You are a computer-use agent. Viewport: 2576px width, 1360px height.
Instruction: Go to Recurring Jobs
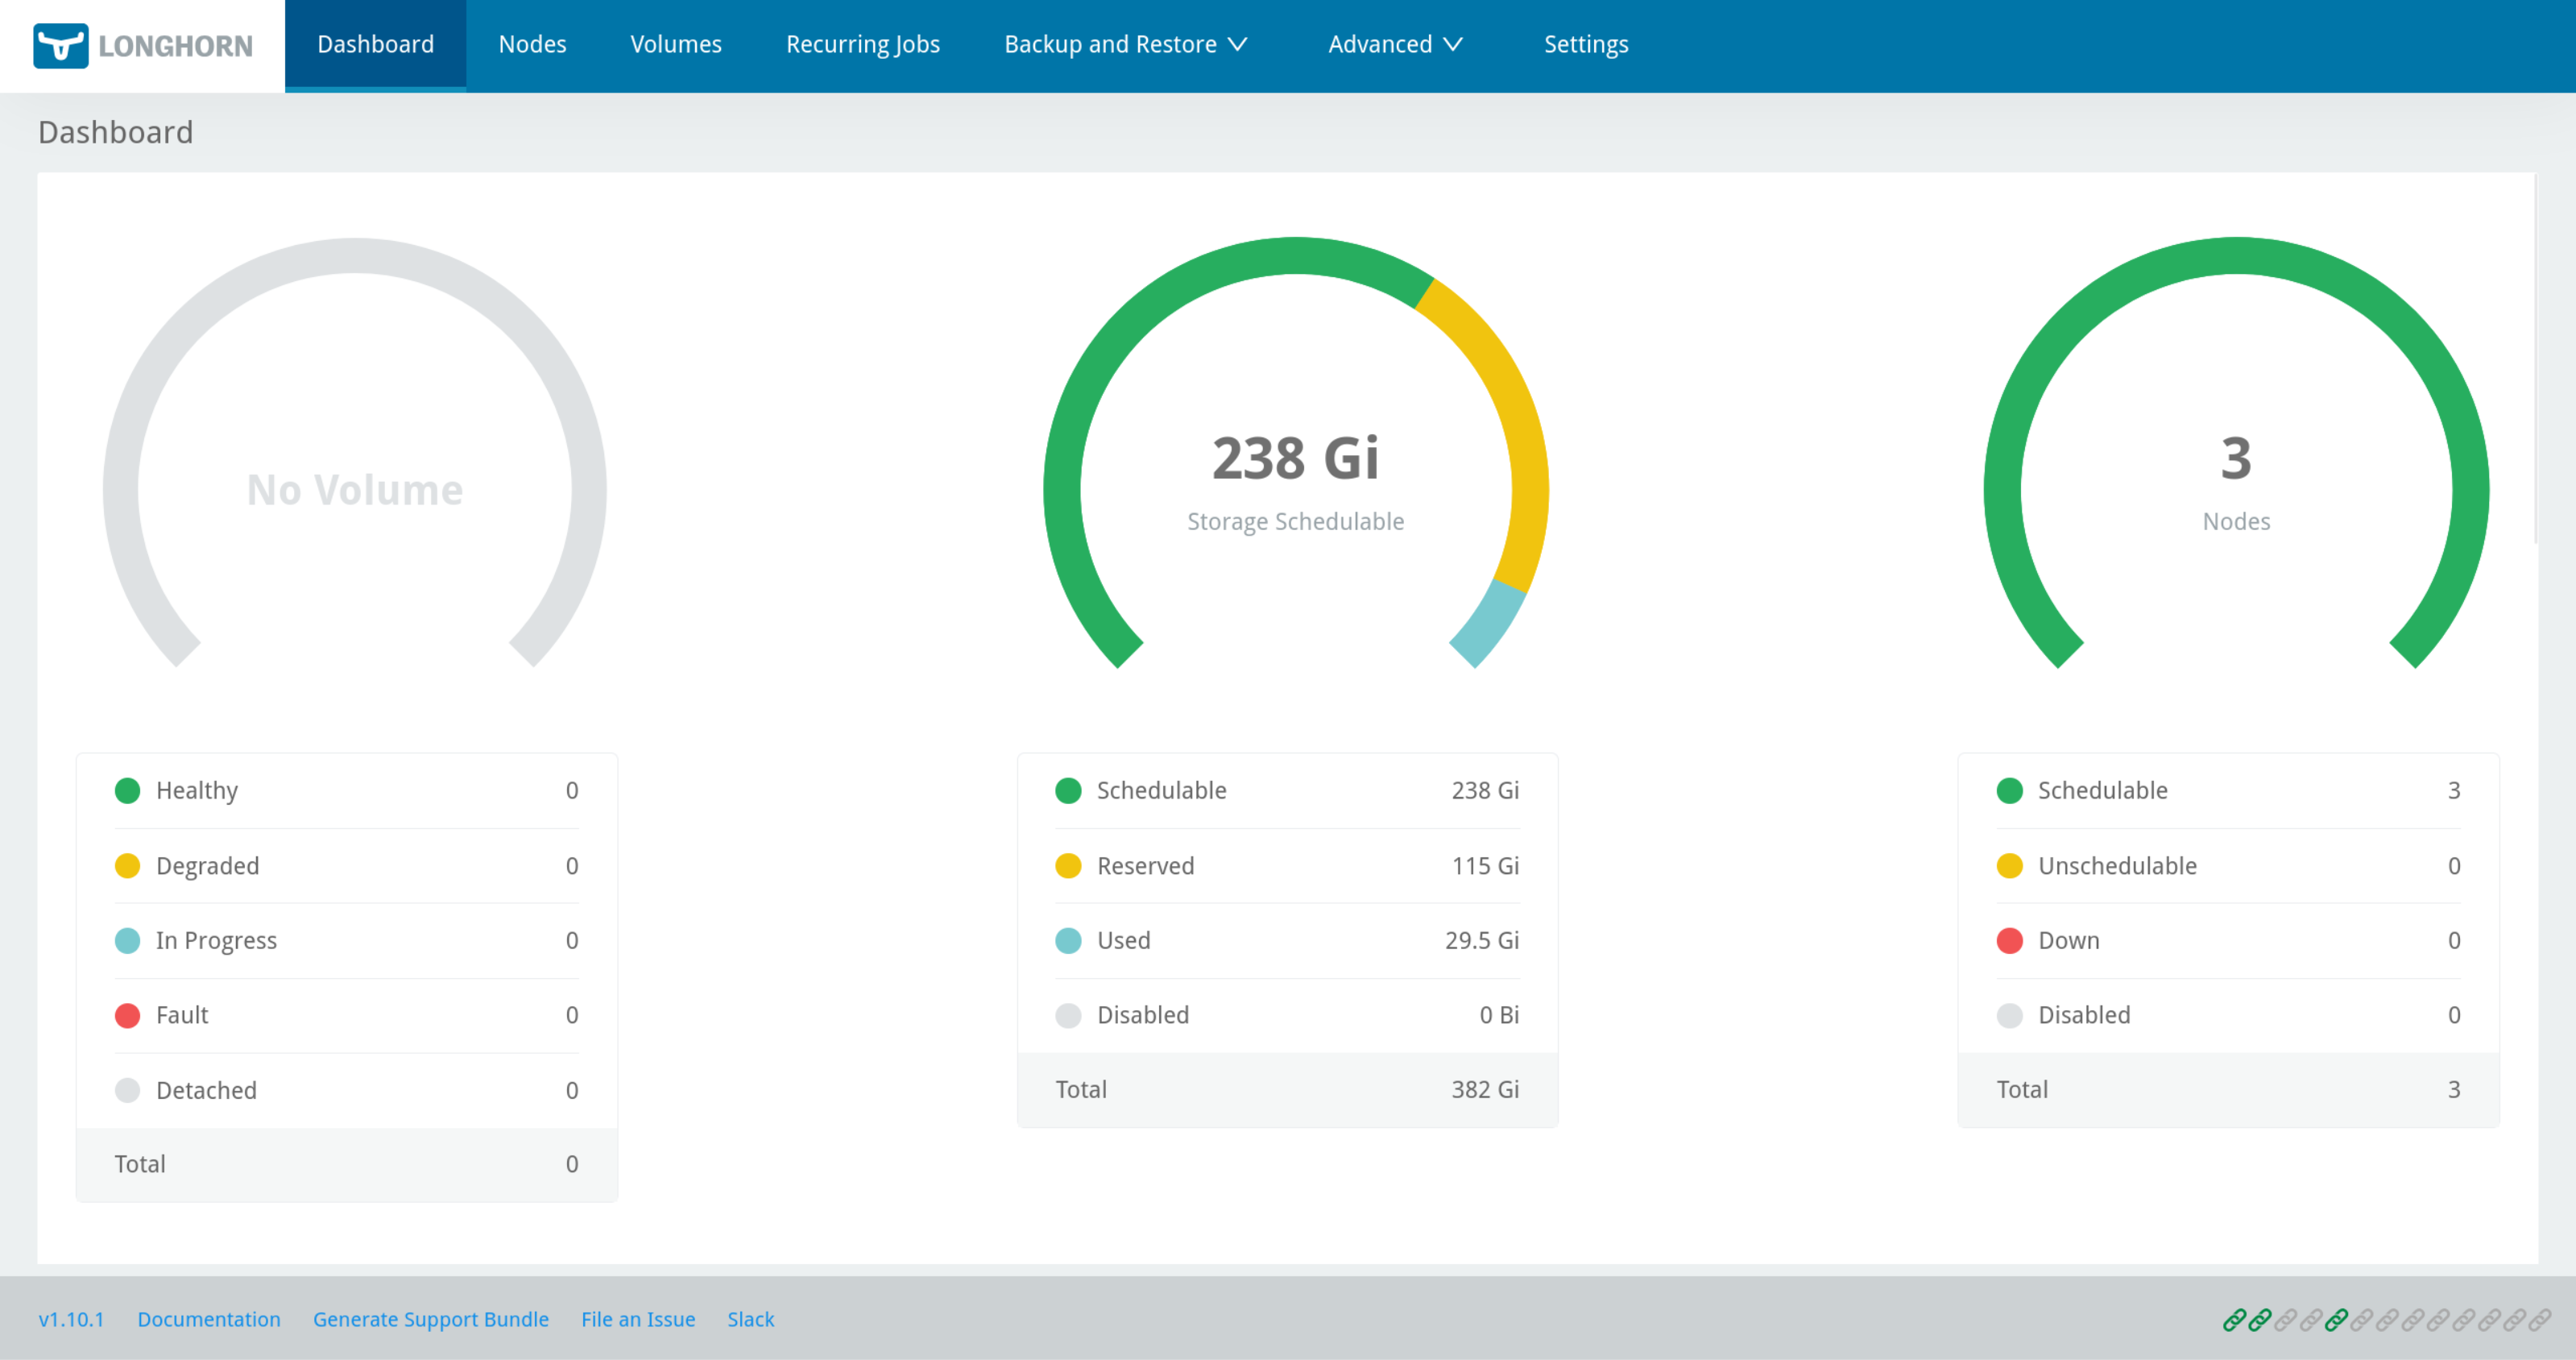pyautogui.click(x=862, y=45)
